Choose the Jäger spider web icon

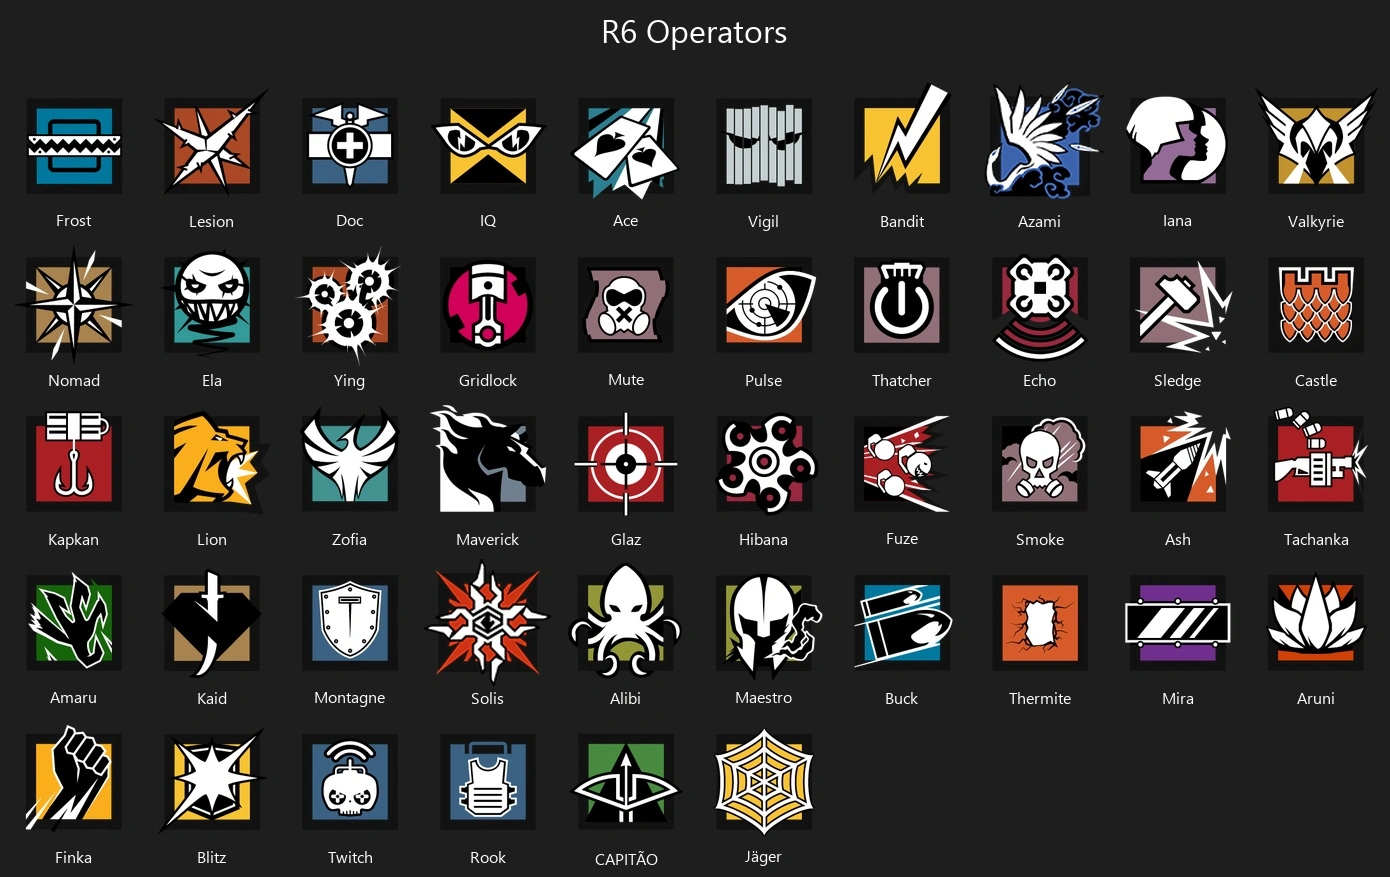point(764,781)
